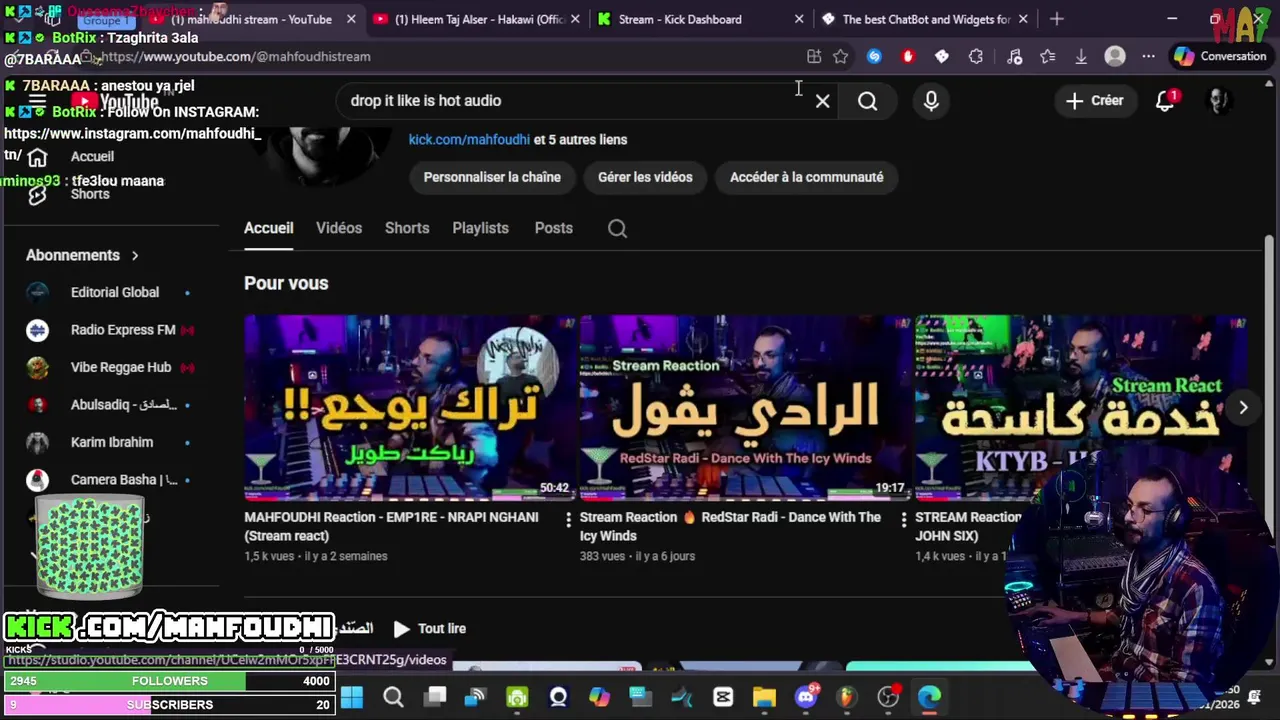Click Accéder à la communauté button
The height and width of the screenshot is (720, 1280).
pyautogui.click(x=806, y=177)
